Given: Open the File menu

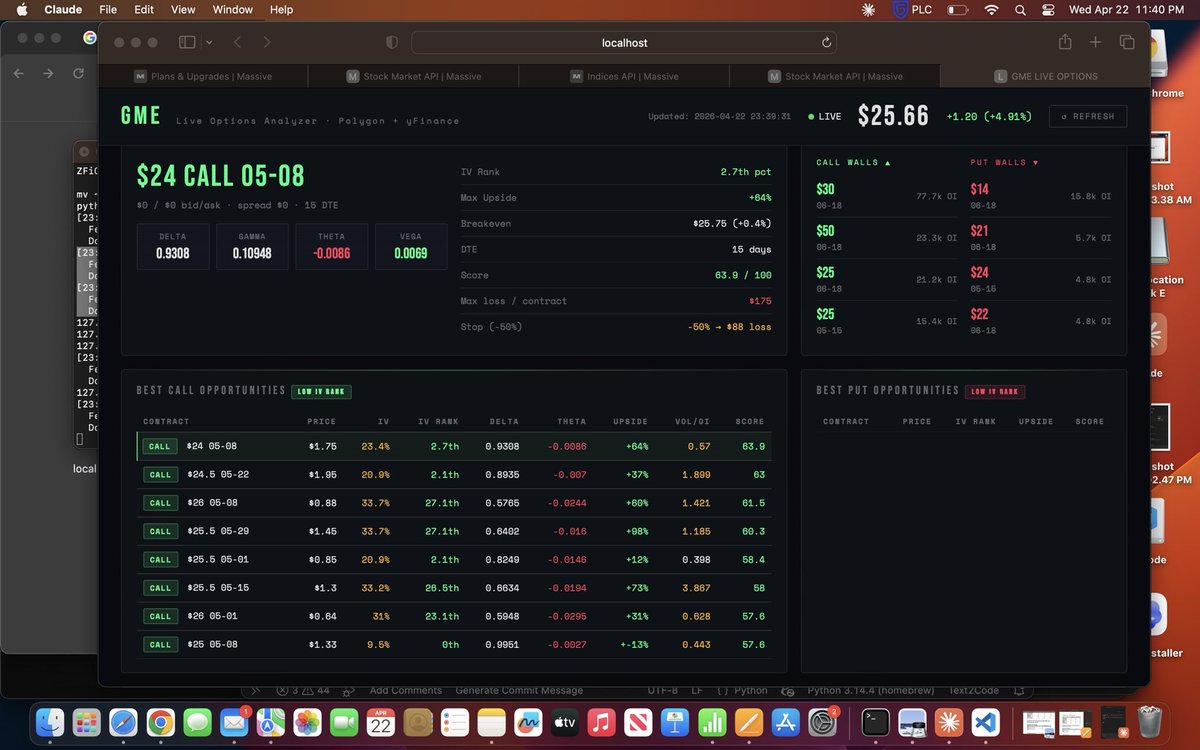Looking at the screenshot, I should click(107, 9).
